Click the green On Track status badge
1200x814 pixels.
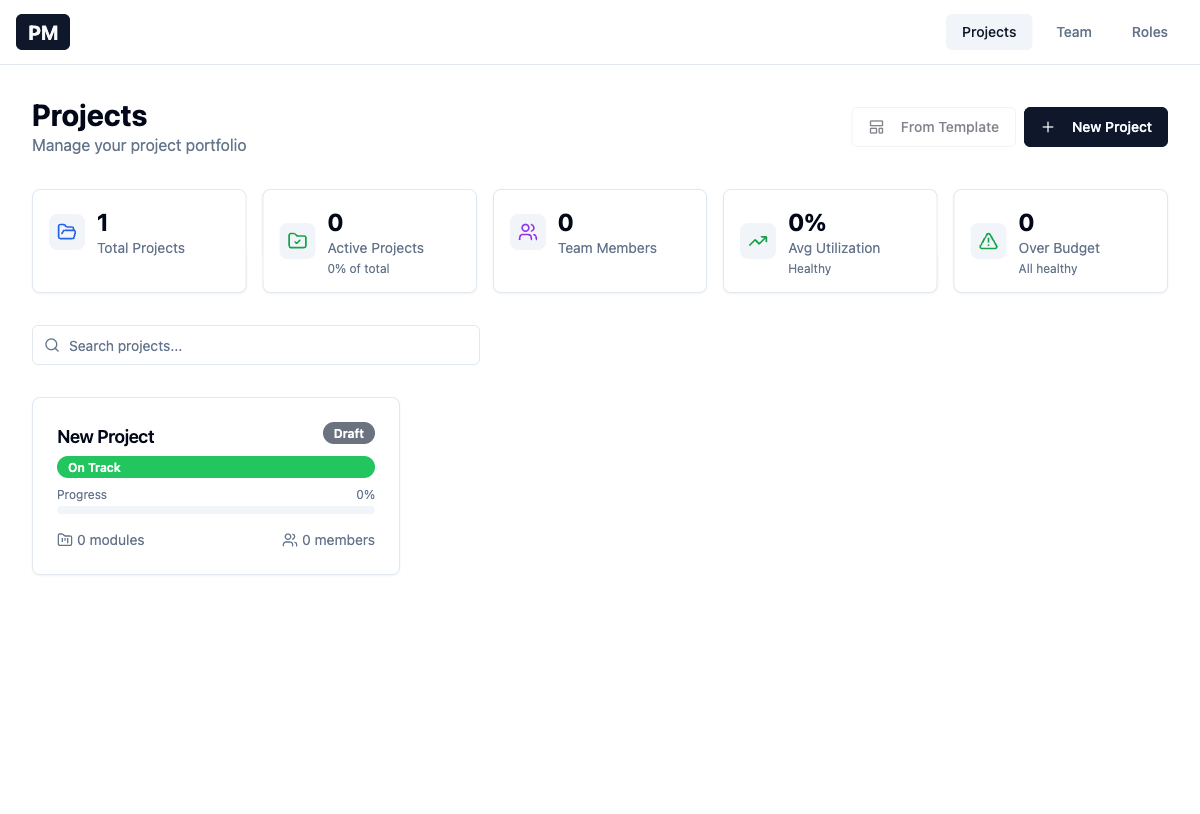coord(216,467)
